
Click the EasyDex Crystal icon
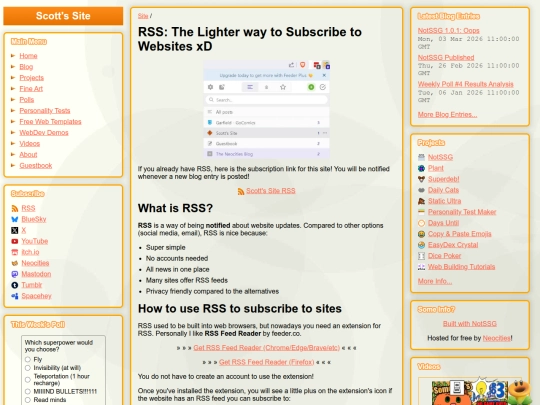click(421, 245)
